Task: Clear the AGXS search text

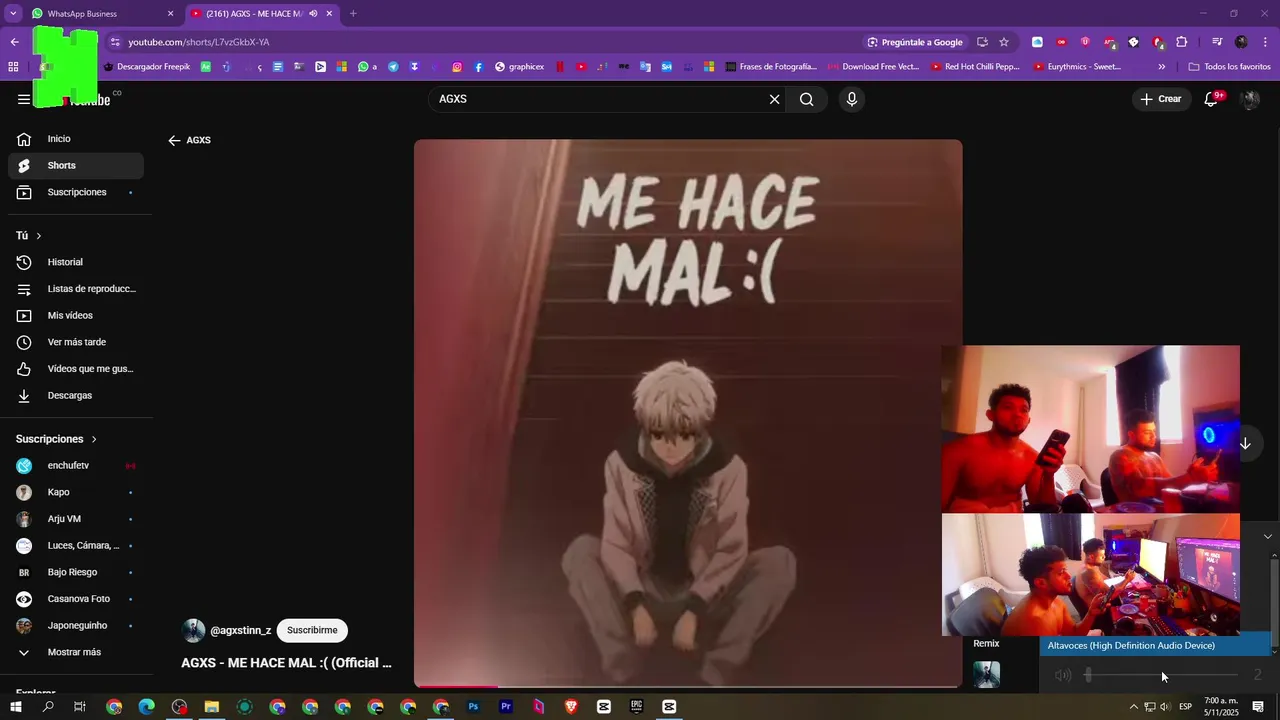Action: [x=774, y=99]
